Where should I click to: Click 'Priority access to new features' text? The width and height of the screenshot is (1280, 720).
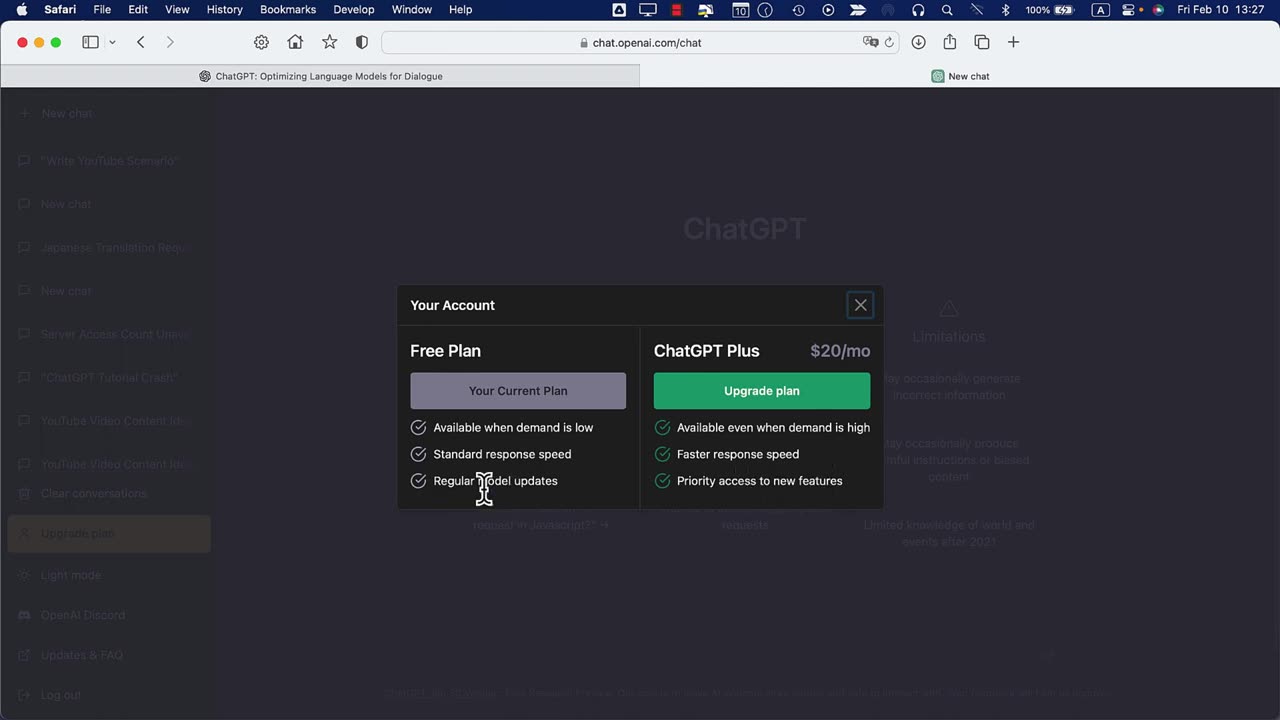(x=760, y=481)
